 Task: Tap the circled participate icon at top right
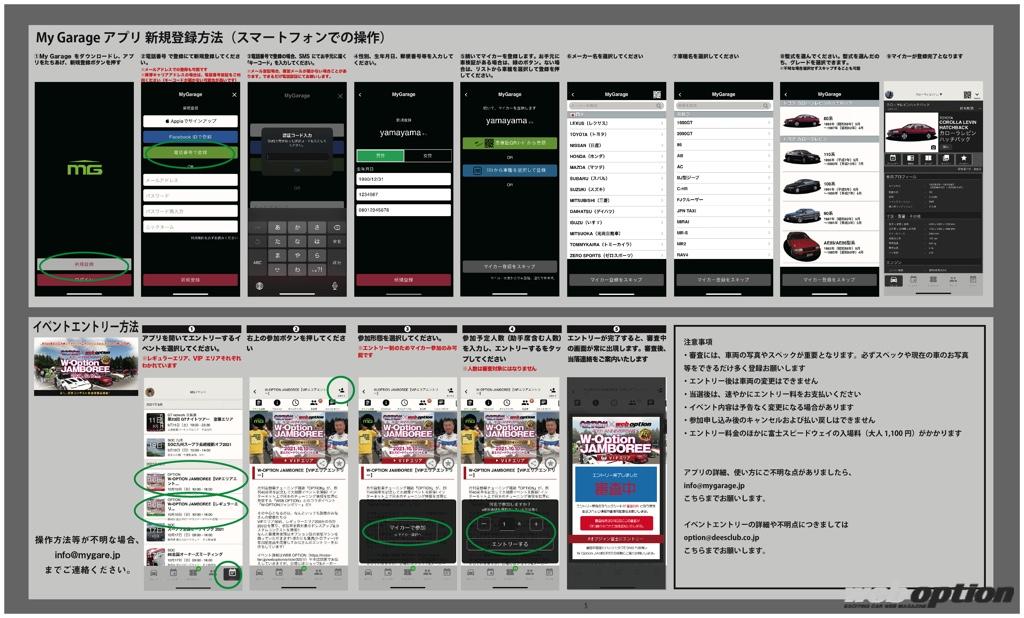pyautogui.click(x=340, y=392)
